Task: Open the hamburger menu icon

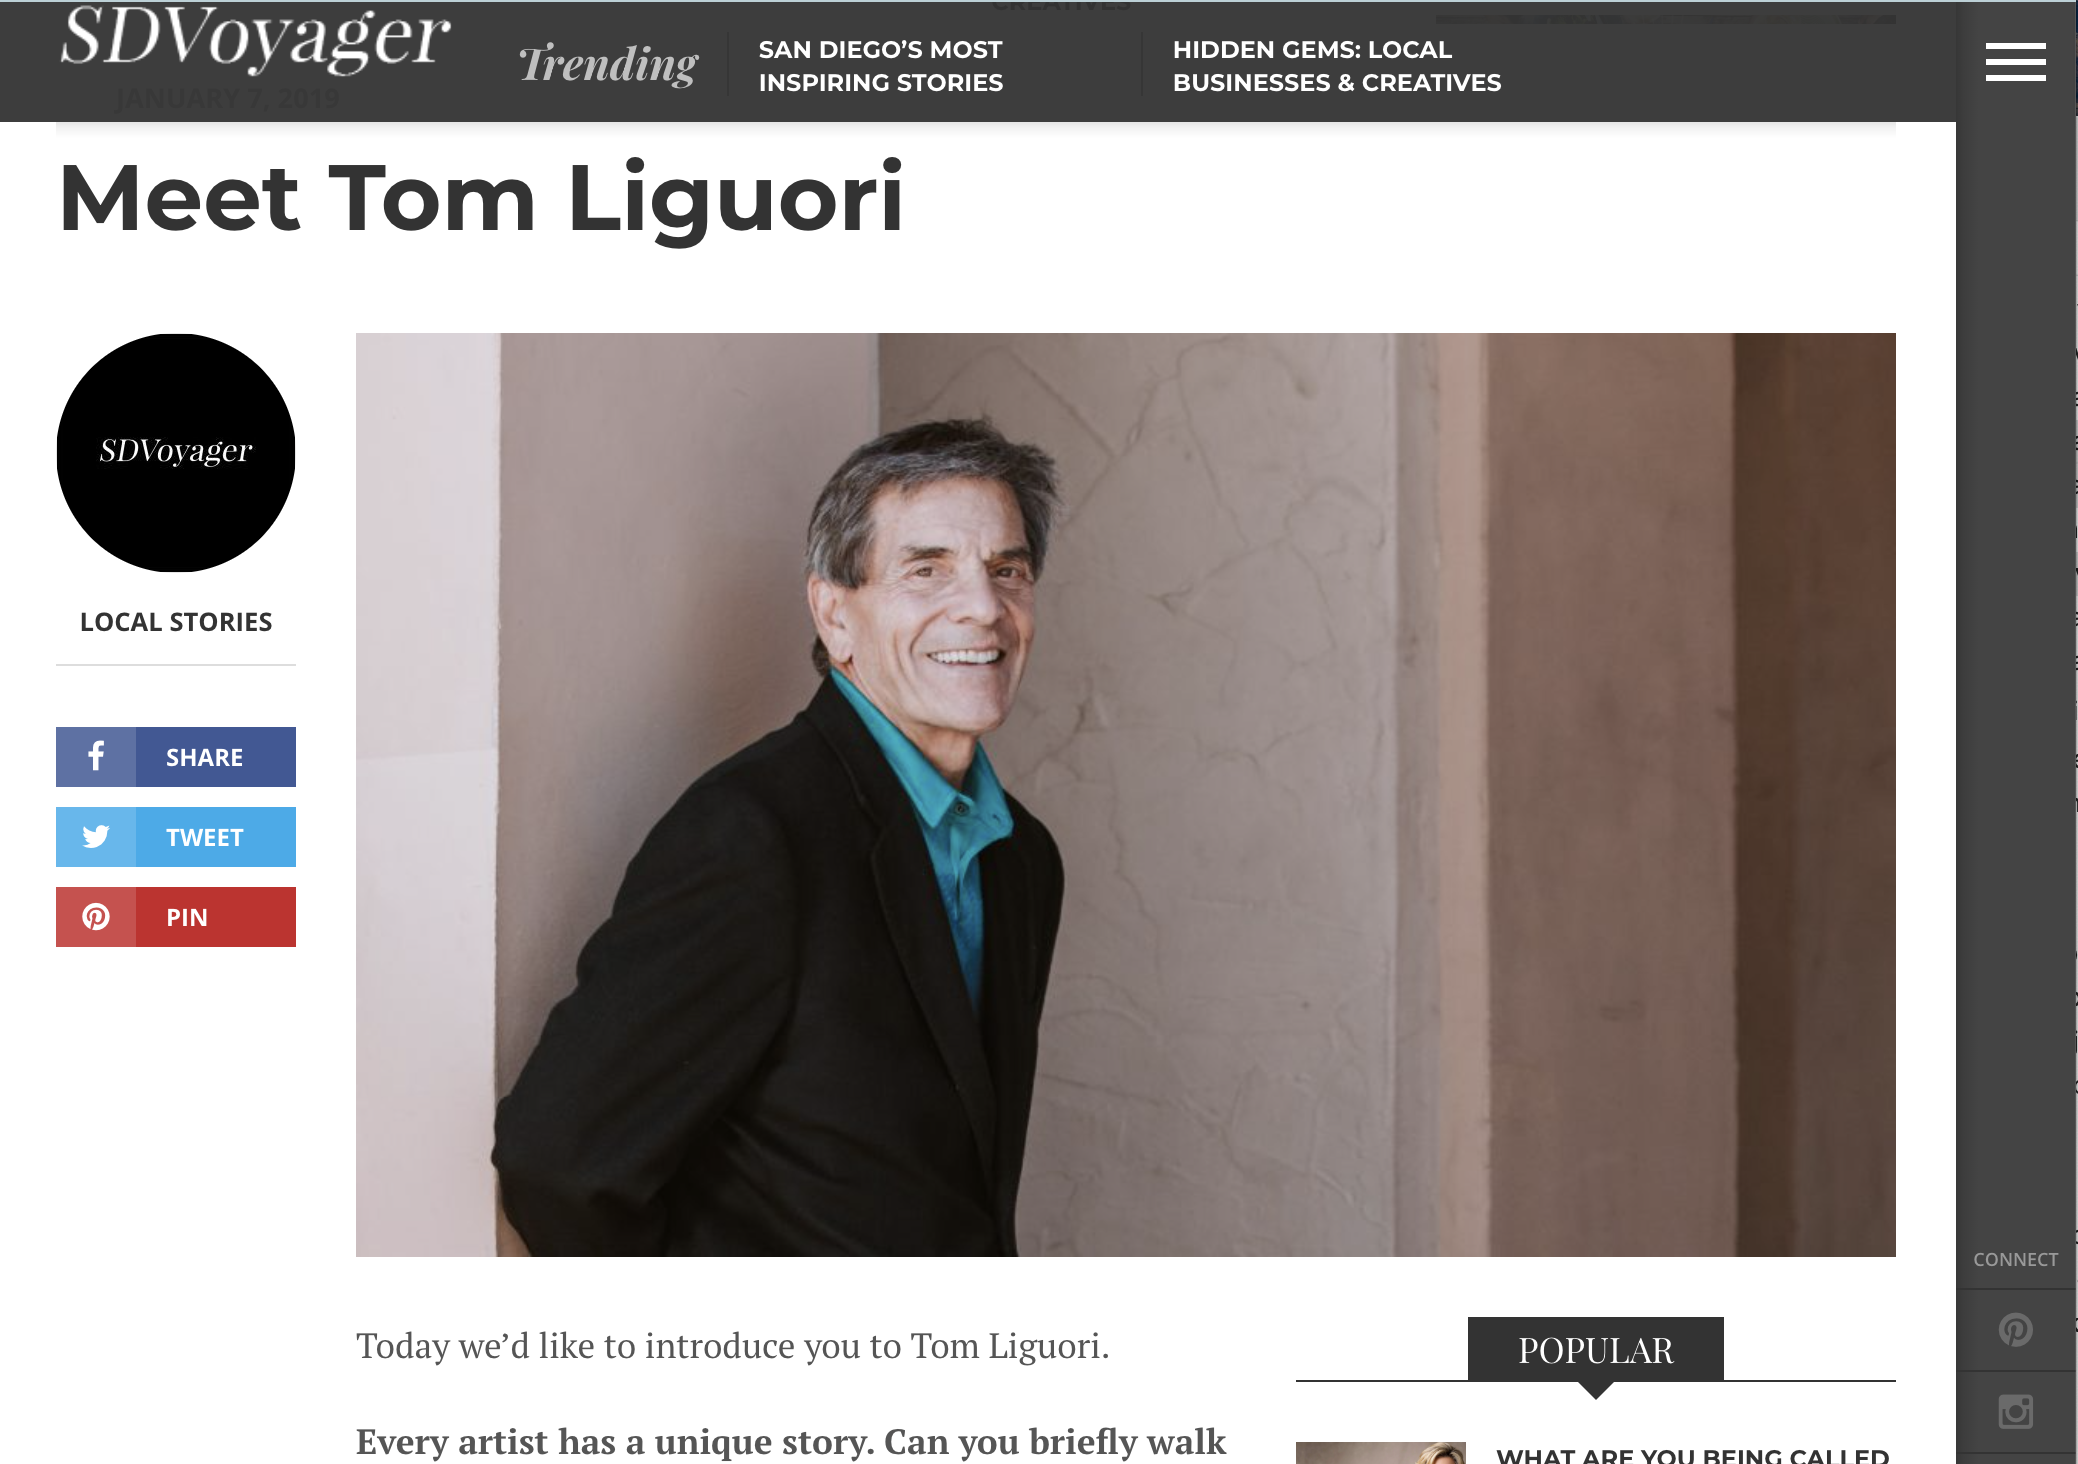Action: pos(2015,62)
